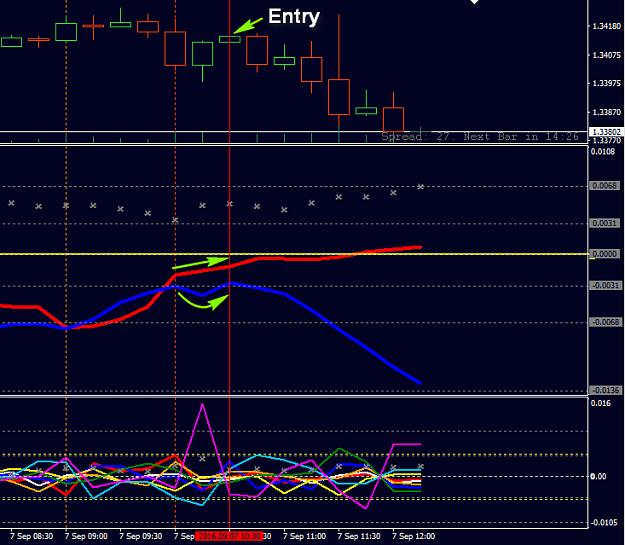Screen dimensions: 625x545
Task: Select the negative -0.0031 level label
Action: 605,285
